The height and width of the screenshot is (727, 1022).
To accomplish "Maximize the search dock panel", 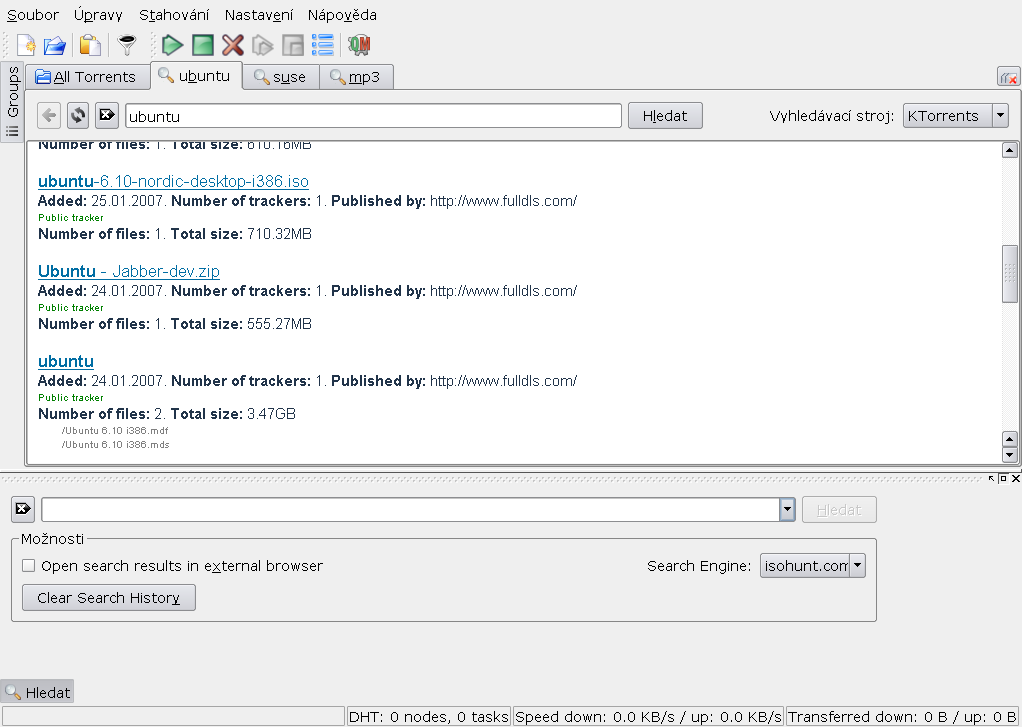I will coord(1003,479).
